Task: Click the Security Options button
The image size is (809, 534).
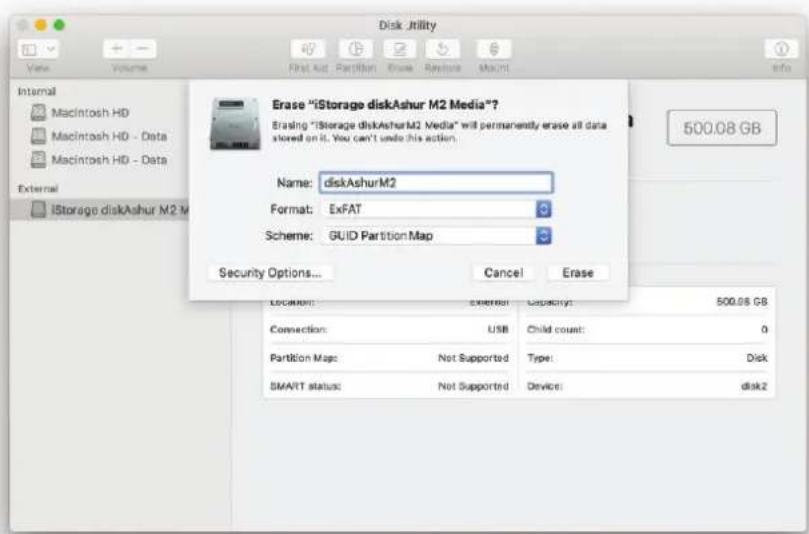Action: click(270, 273)
